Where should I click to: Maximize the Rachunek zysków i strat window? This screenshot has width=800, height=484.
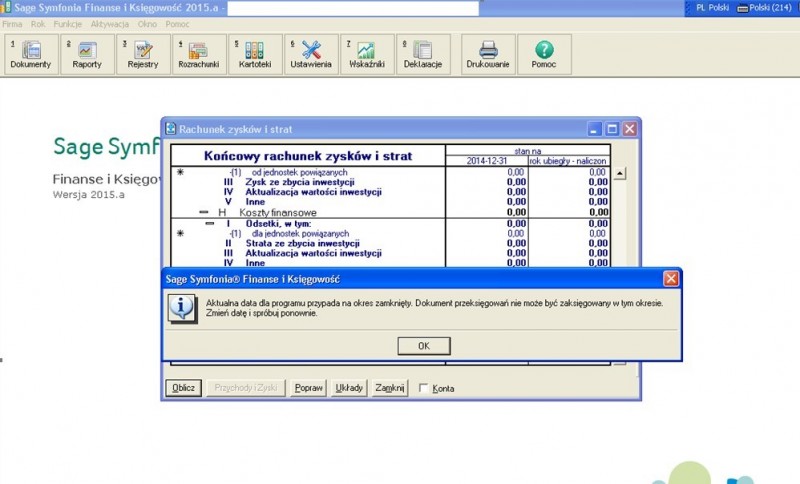point(612,129)
